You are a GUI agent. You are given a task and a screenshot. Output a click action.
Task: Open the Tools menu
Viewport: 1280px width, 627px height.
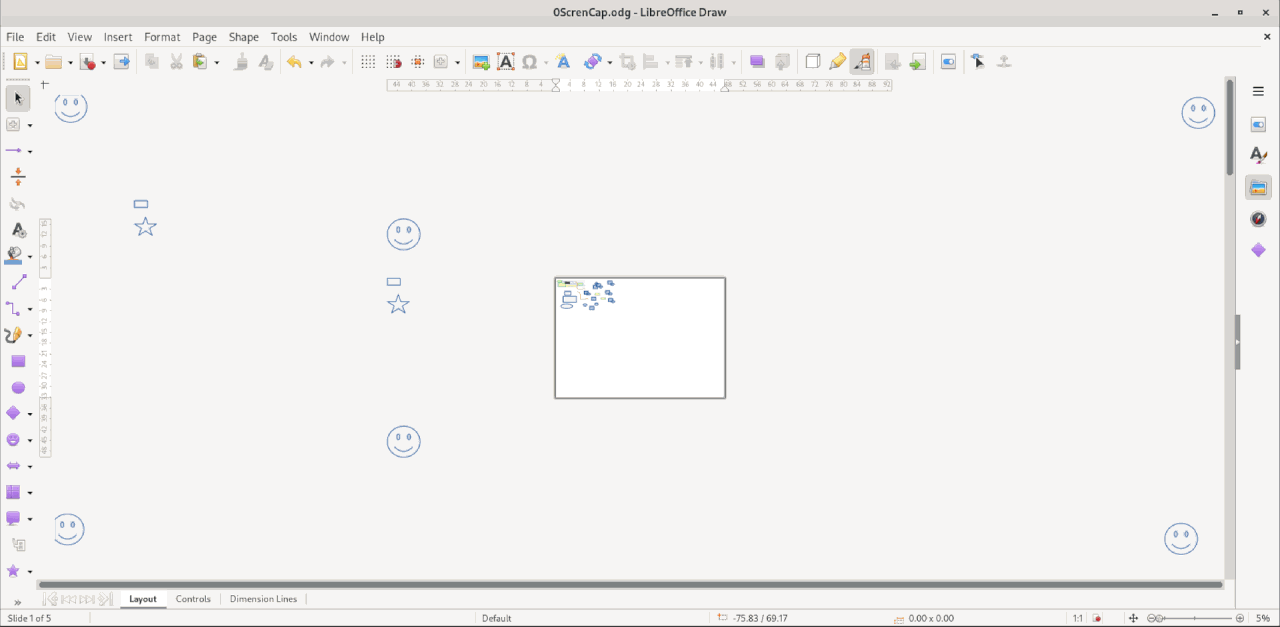[284, 37]
